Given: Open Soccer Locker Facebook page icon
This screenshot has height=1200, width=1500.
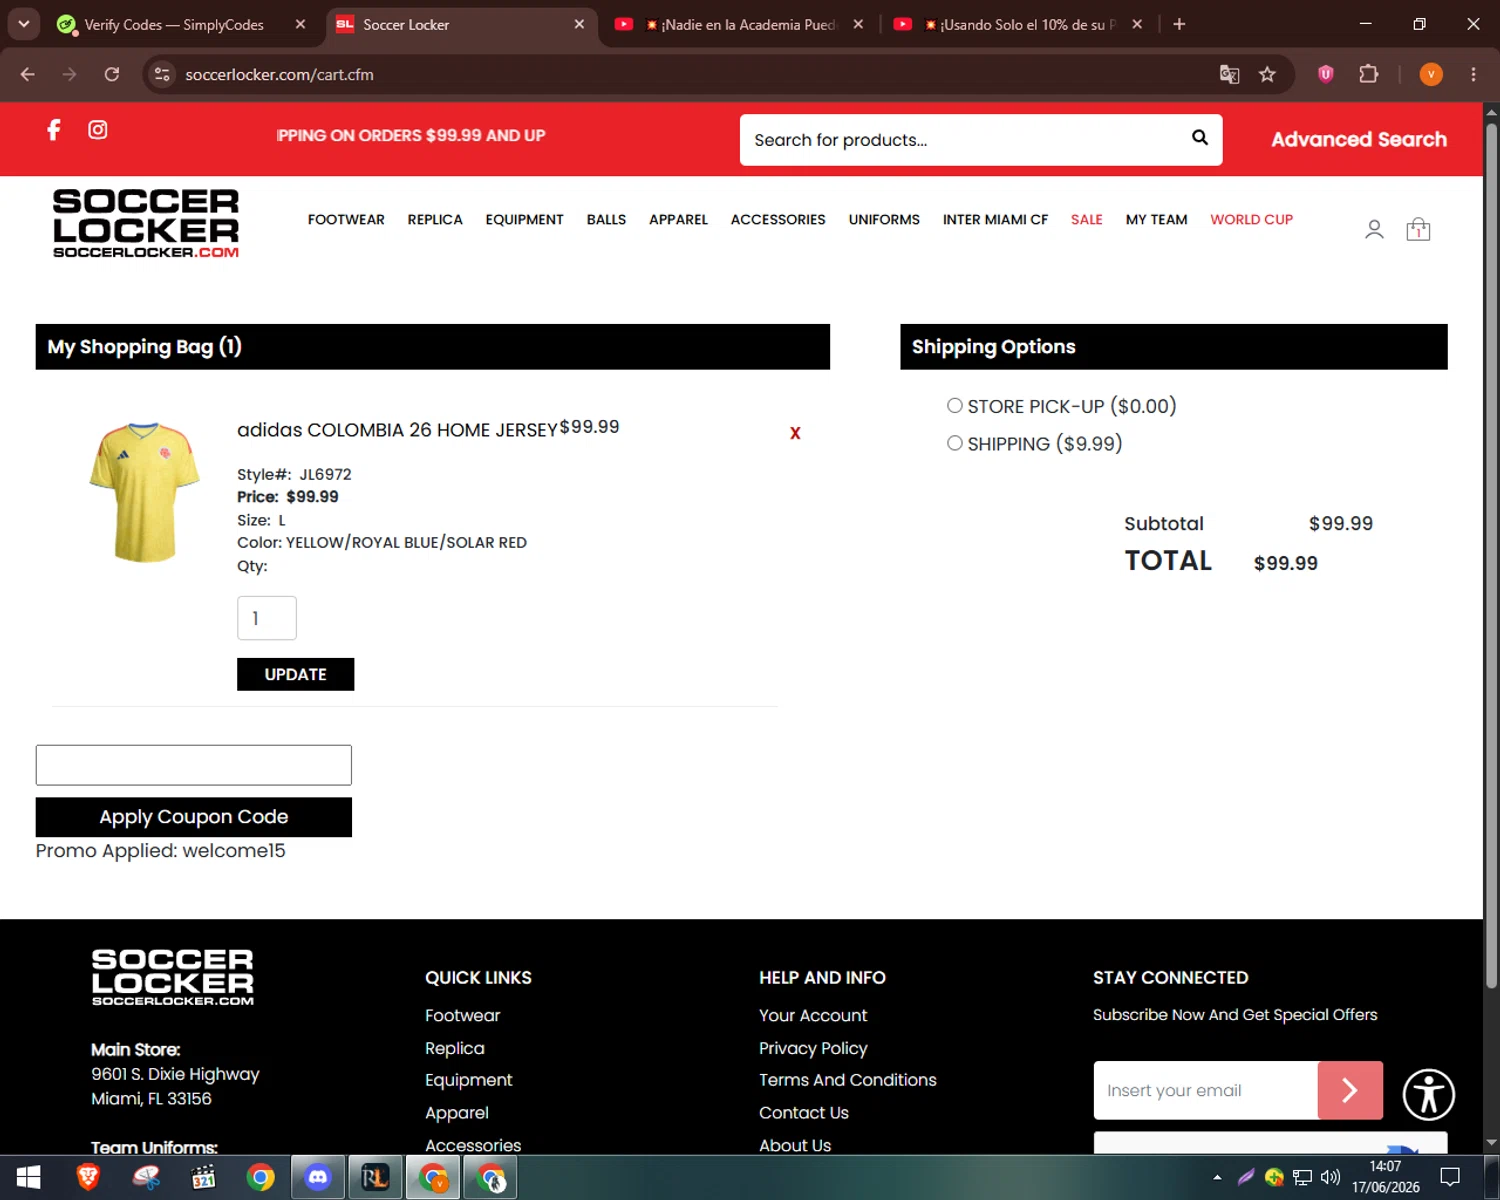Looking at the screenshot, I should [x=54, y=130].
